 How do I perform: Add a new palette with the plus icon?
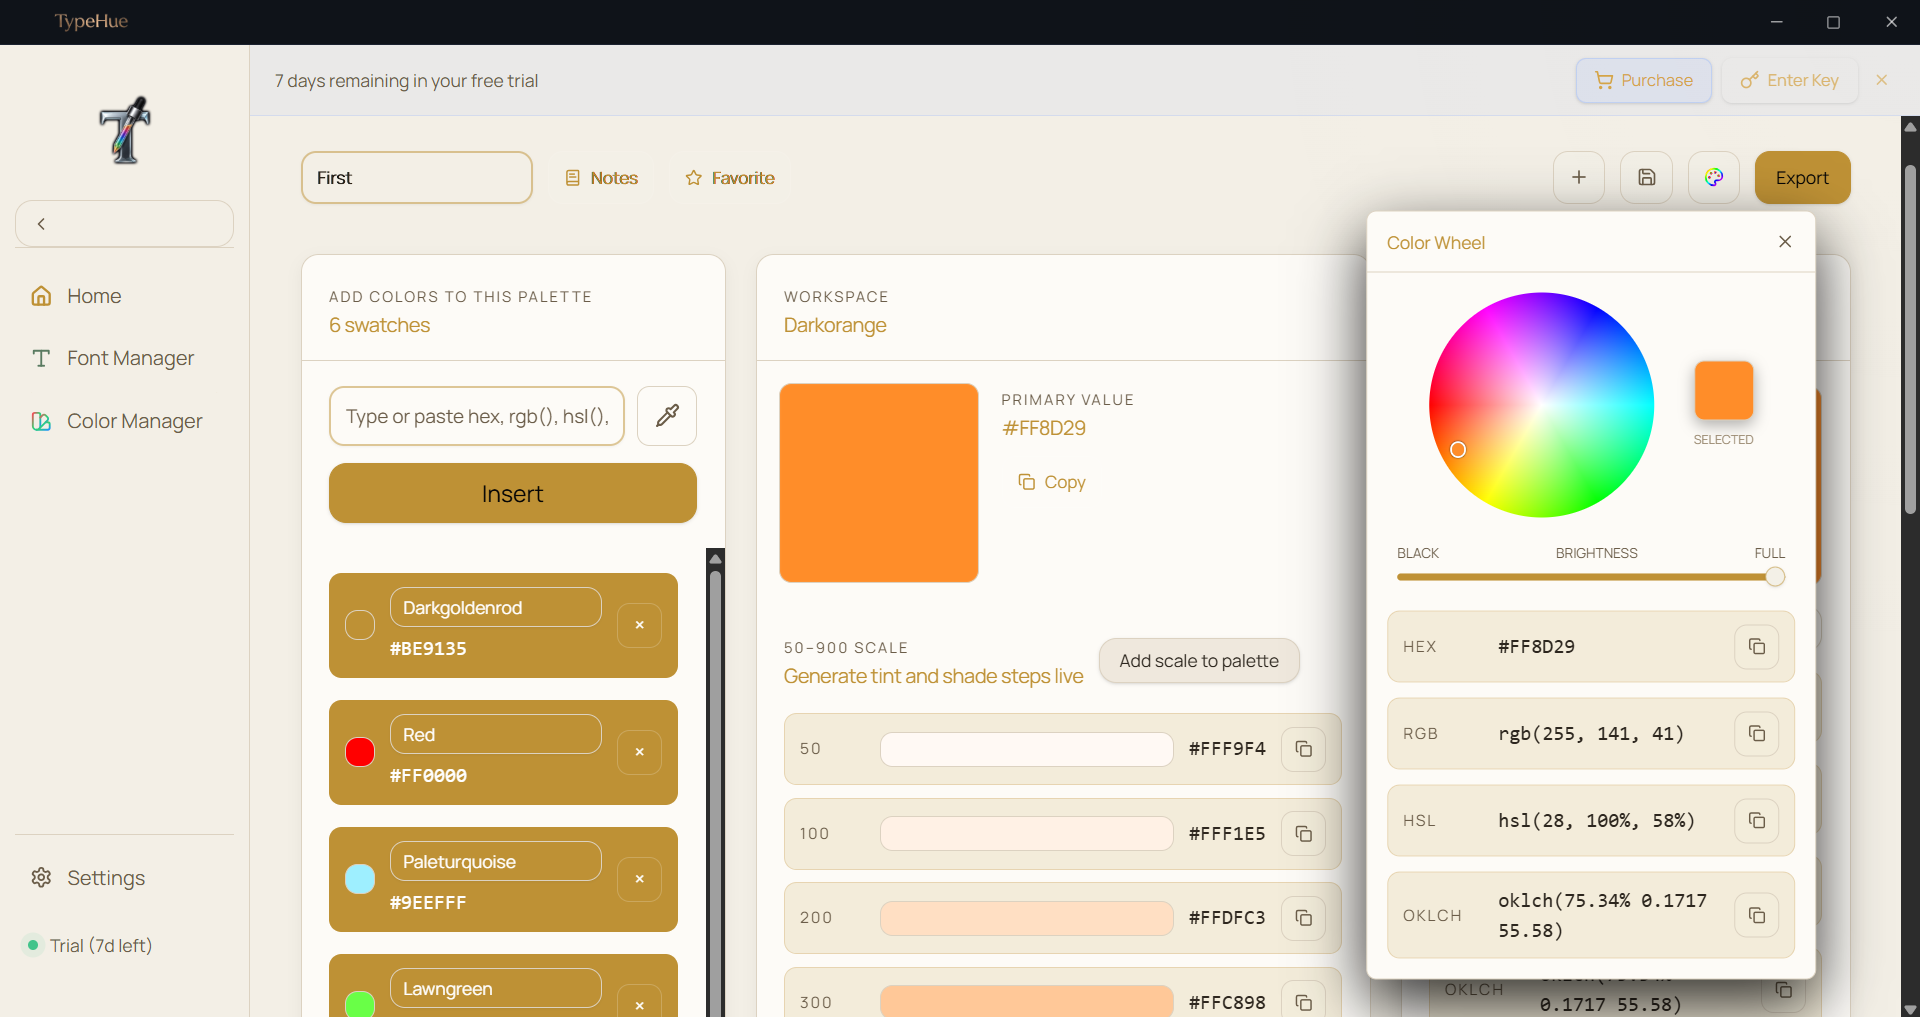point(1579,177)
